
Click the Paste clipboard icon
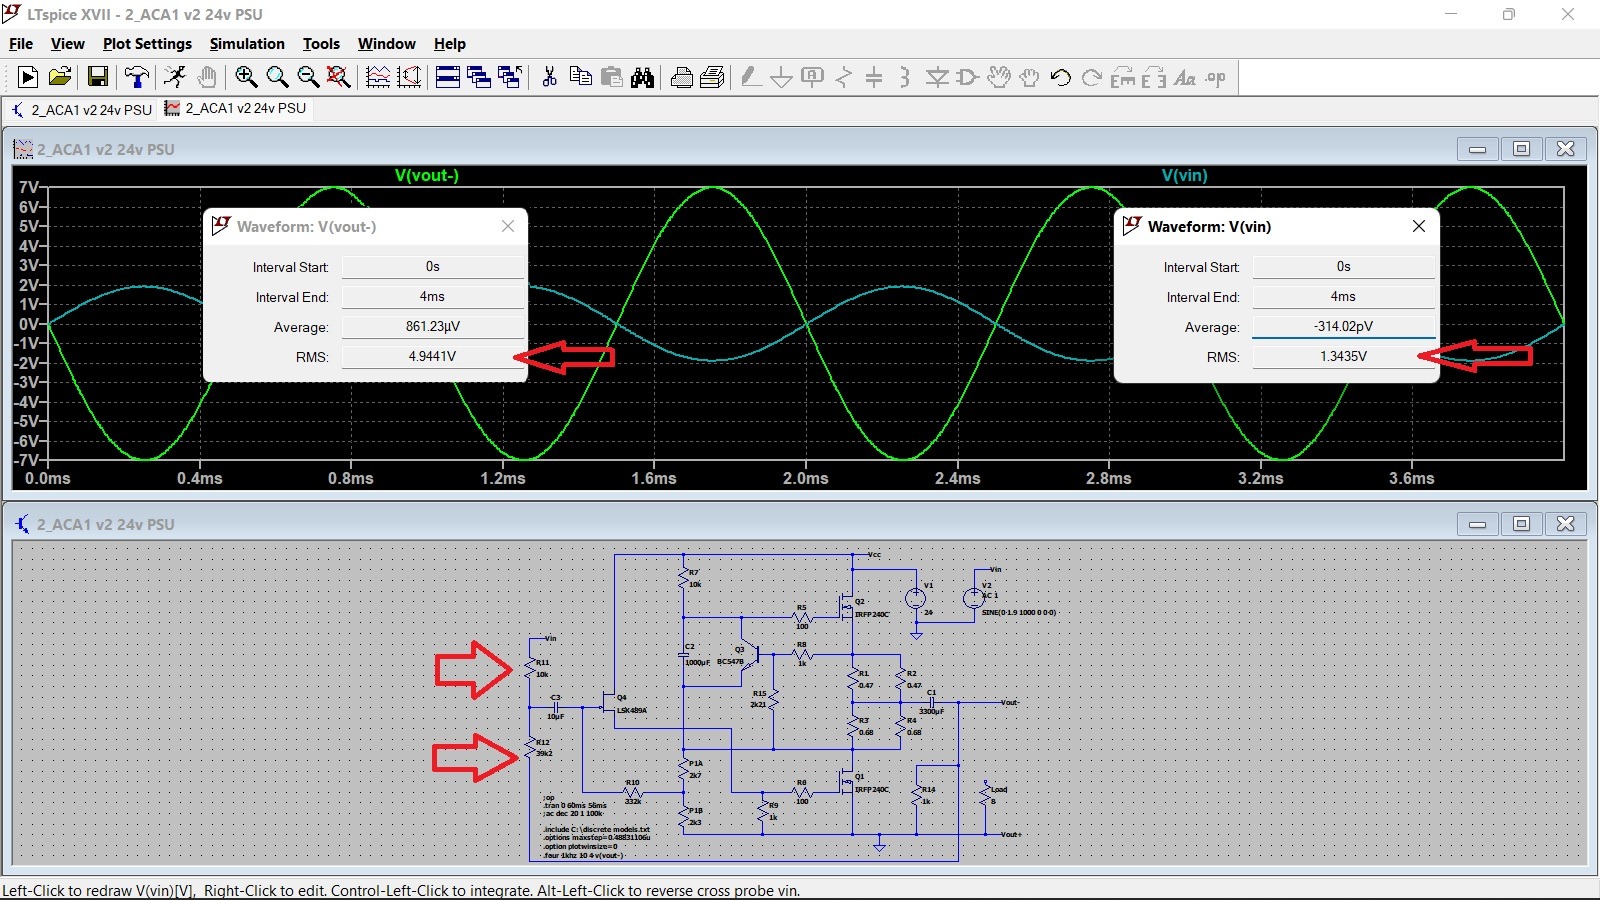coord(611,77)
